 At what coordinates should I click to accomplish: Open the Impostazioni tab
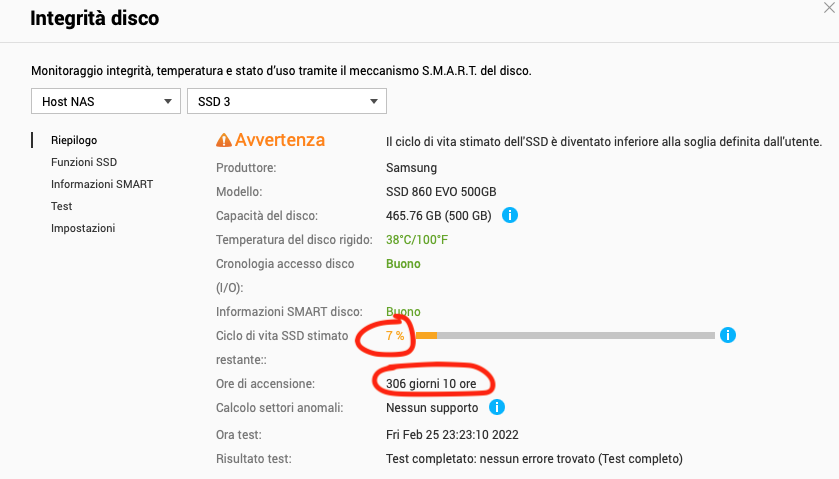(83, 228)
